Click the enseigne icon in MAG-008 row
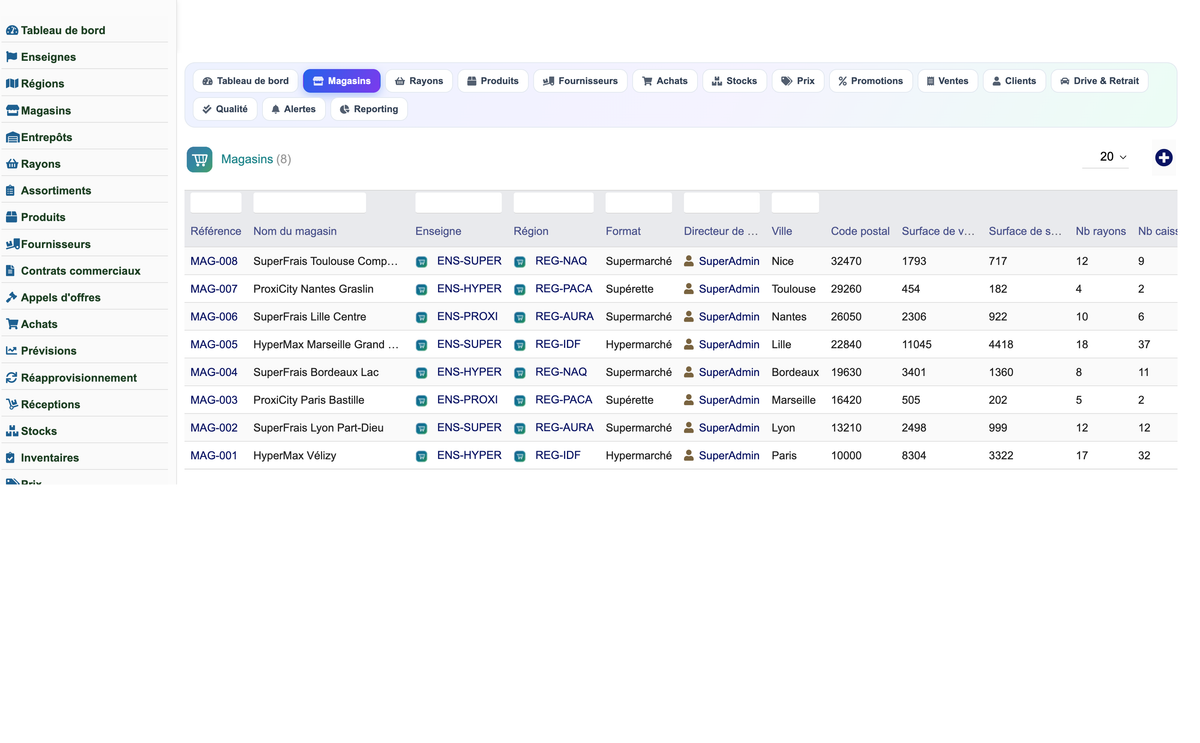Viewport: 1200px width, 743px height. pyautogui.click(x=422, y=262)
